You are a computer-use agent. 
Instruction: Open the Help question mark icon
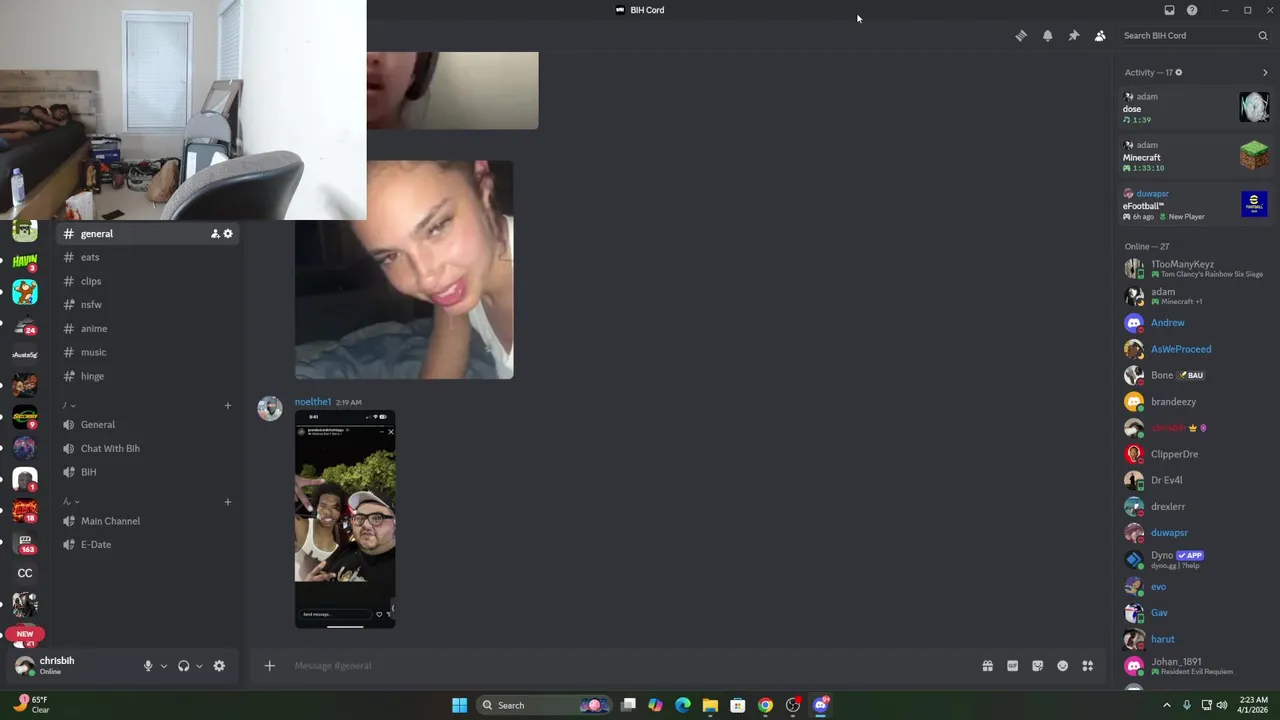click(x=1192, y=10)
